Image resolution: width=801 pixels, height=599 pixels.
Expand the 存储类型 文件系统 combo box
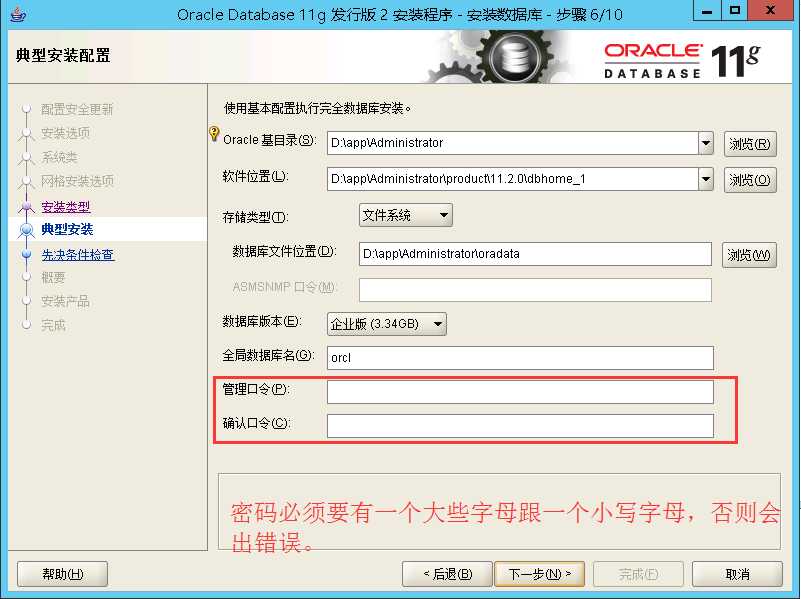[406, 215]
